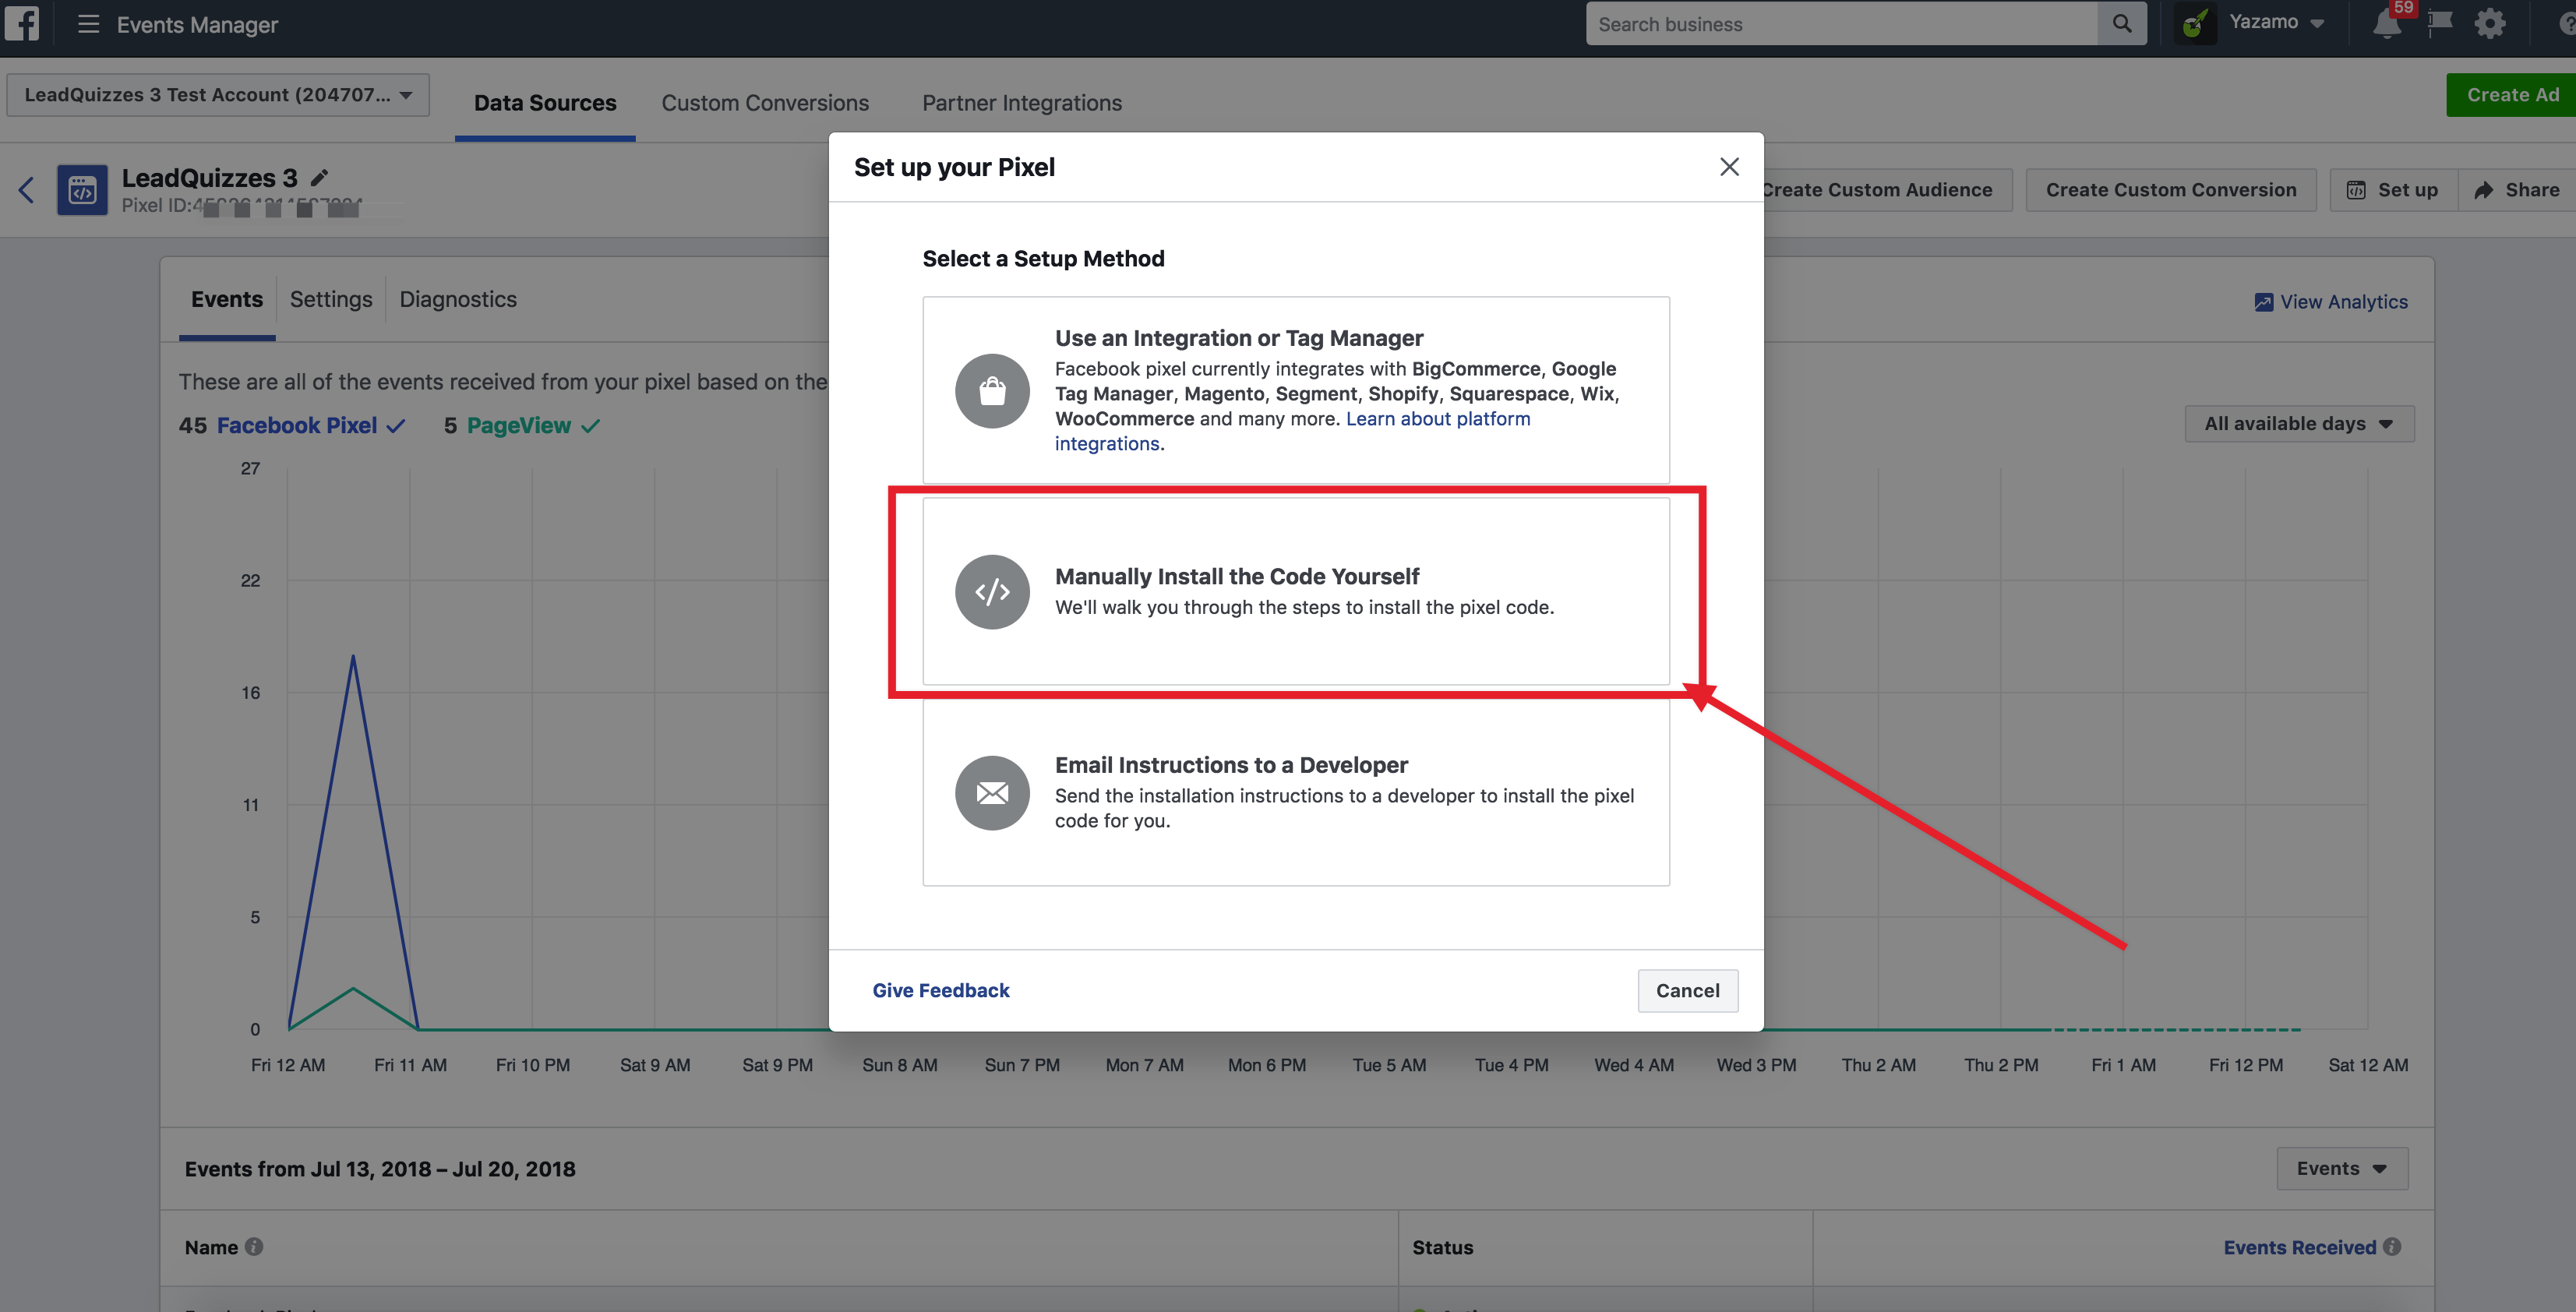Screen dimensions: 2576x1312
Task: Switch to the Data Sources tab
Action: [545, 103]
